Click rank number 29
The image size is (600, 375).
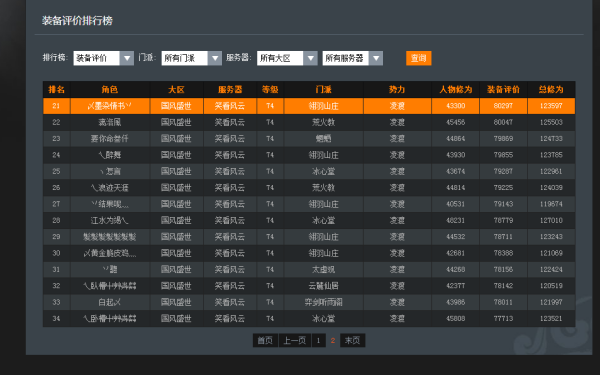point(56,237)
